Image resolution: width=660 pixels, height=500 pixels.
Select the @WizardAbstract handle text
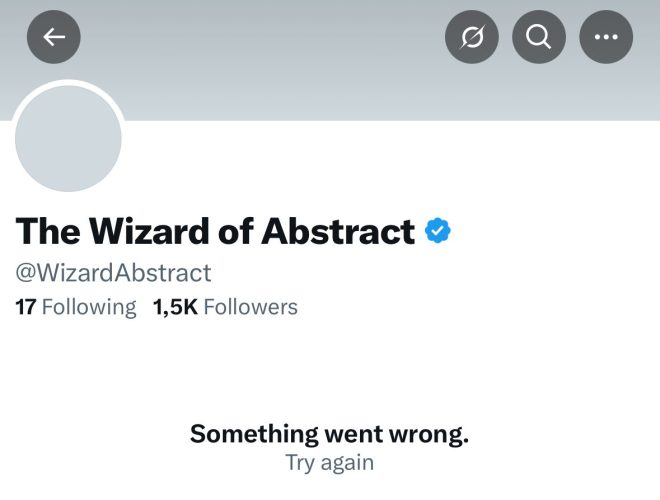113,273
